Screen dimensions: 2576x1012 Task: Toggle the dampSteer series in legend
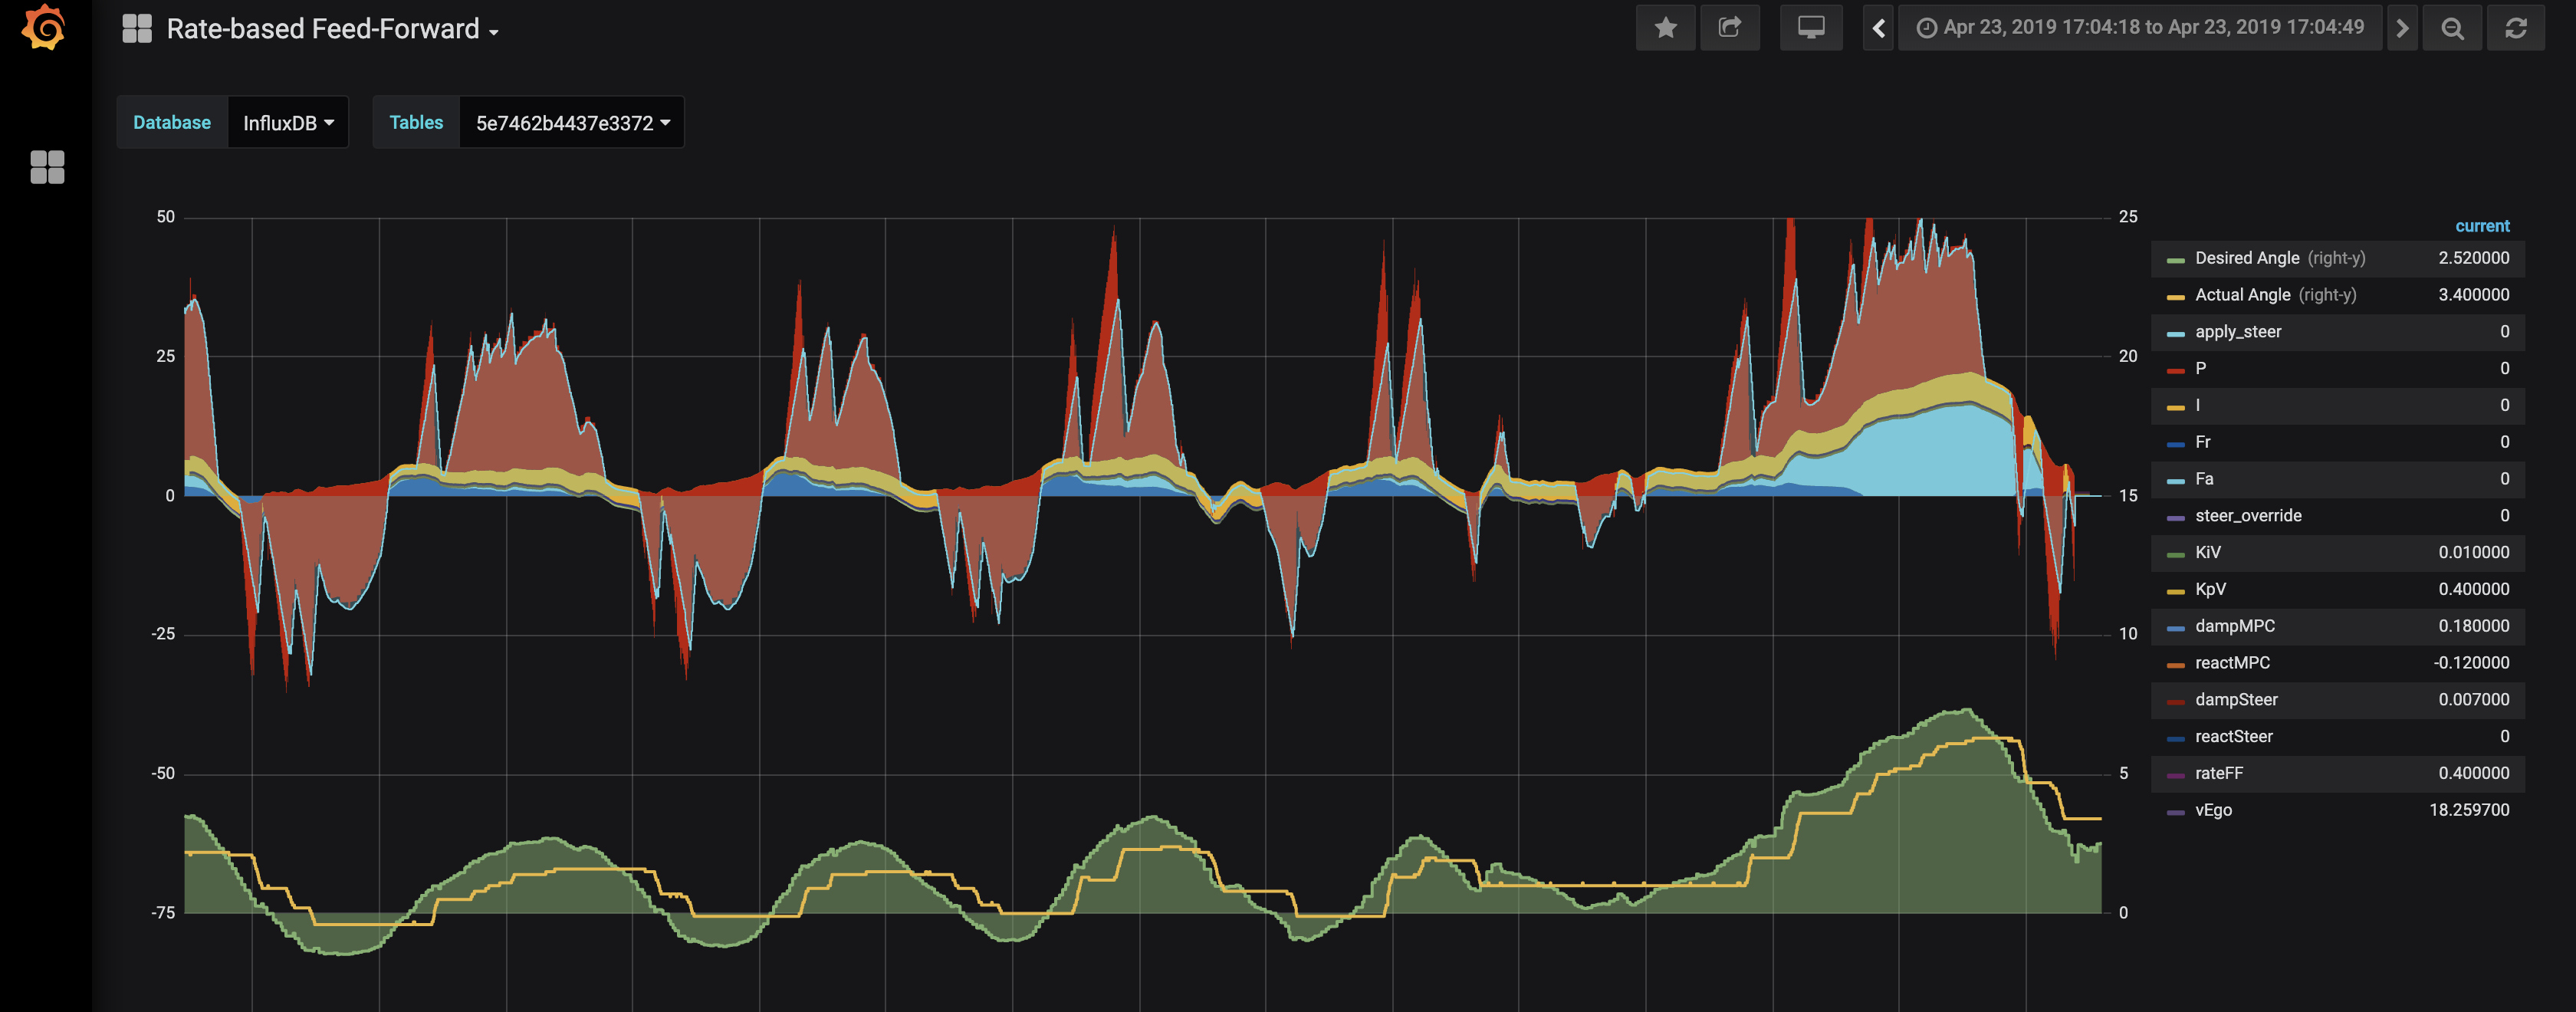coord(2236,700)
